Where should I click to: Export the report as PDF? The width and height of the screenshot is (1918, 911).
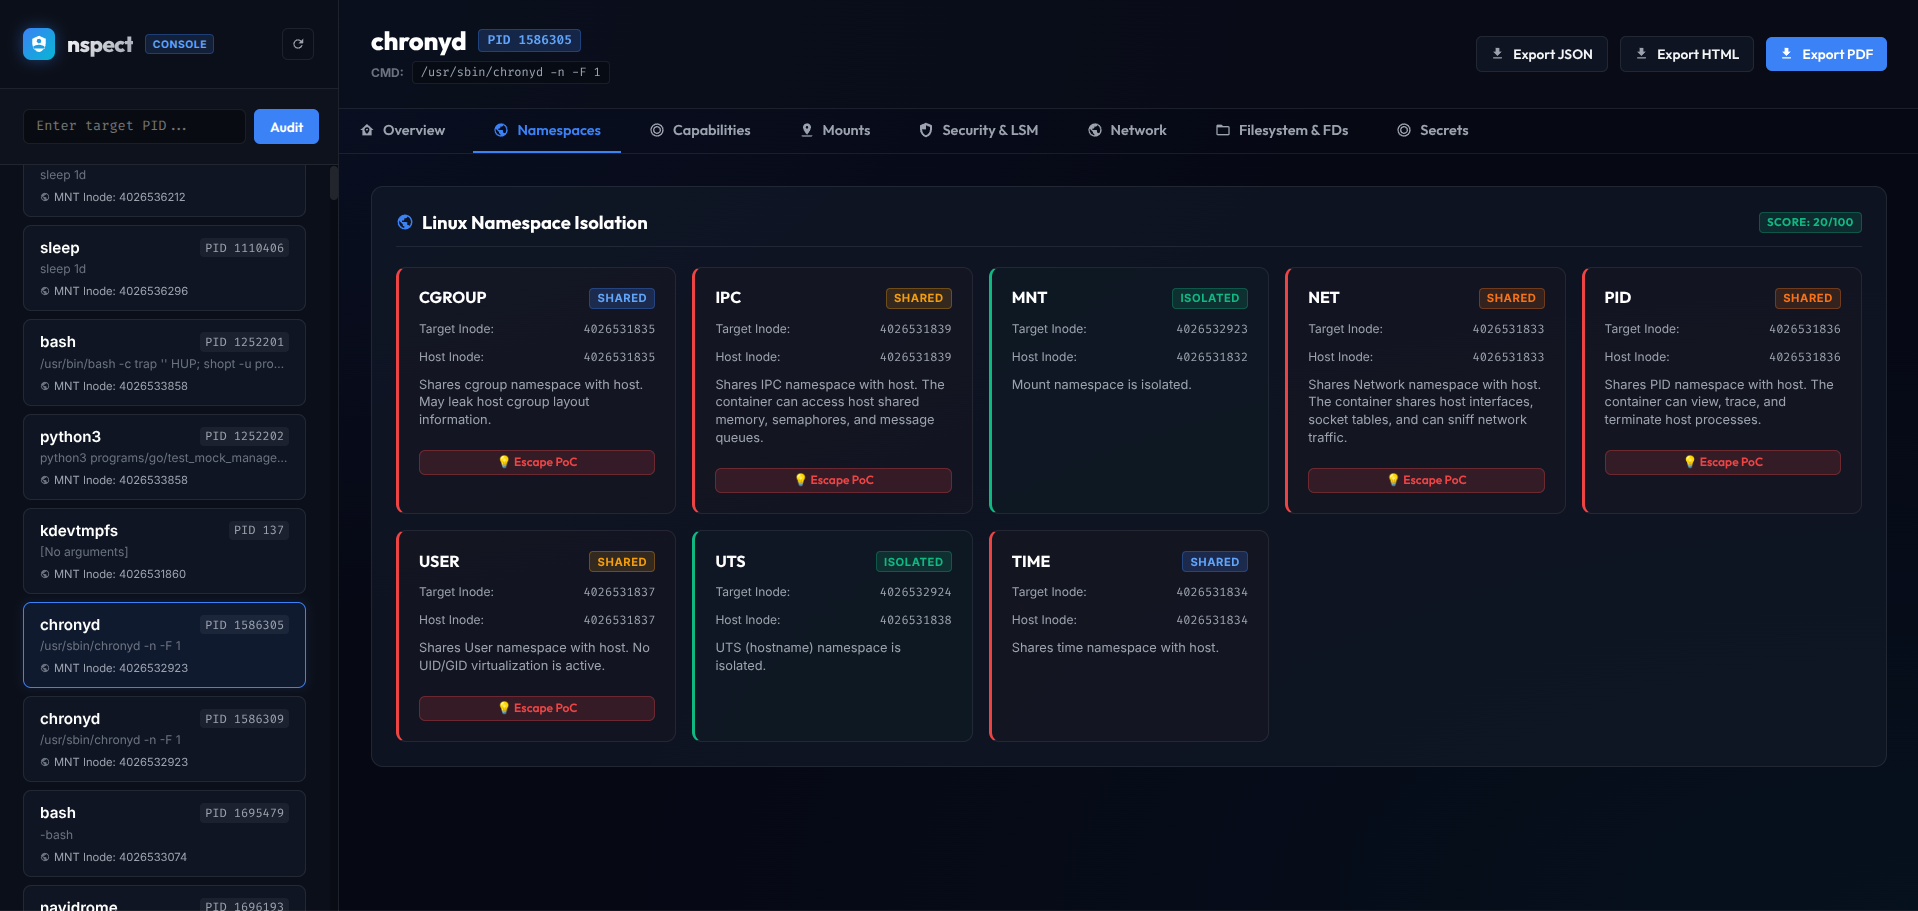(x=1826, y=54)
